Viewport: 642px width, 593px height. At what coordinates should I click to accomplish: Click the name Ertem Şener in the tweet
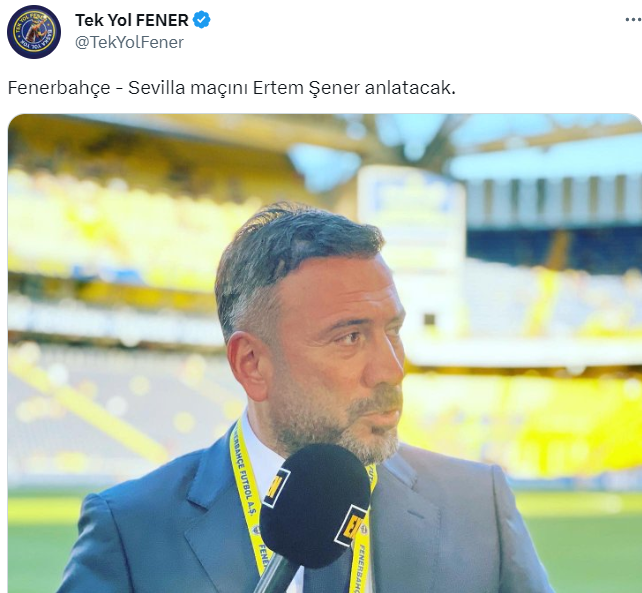(x=306, y=88)
